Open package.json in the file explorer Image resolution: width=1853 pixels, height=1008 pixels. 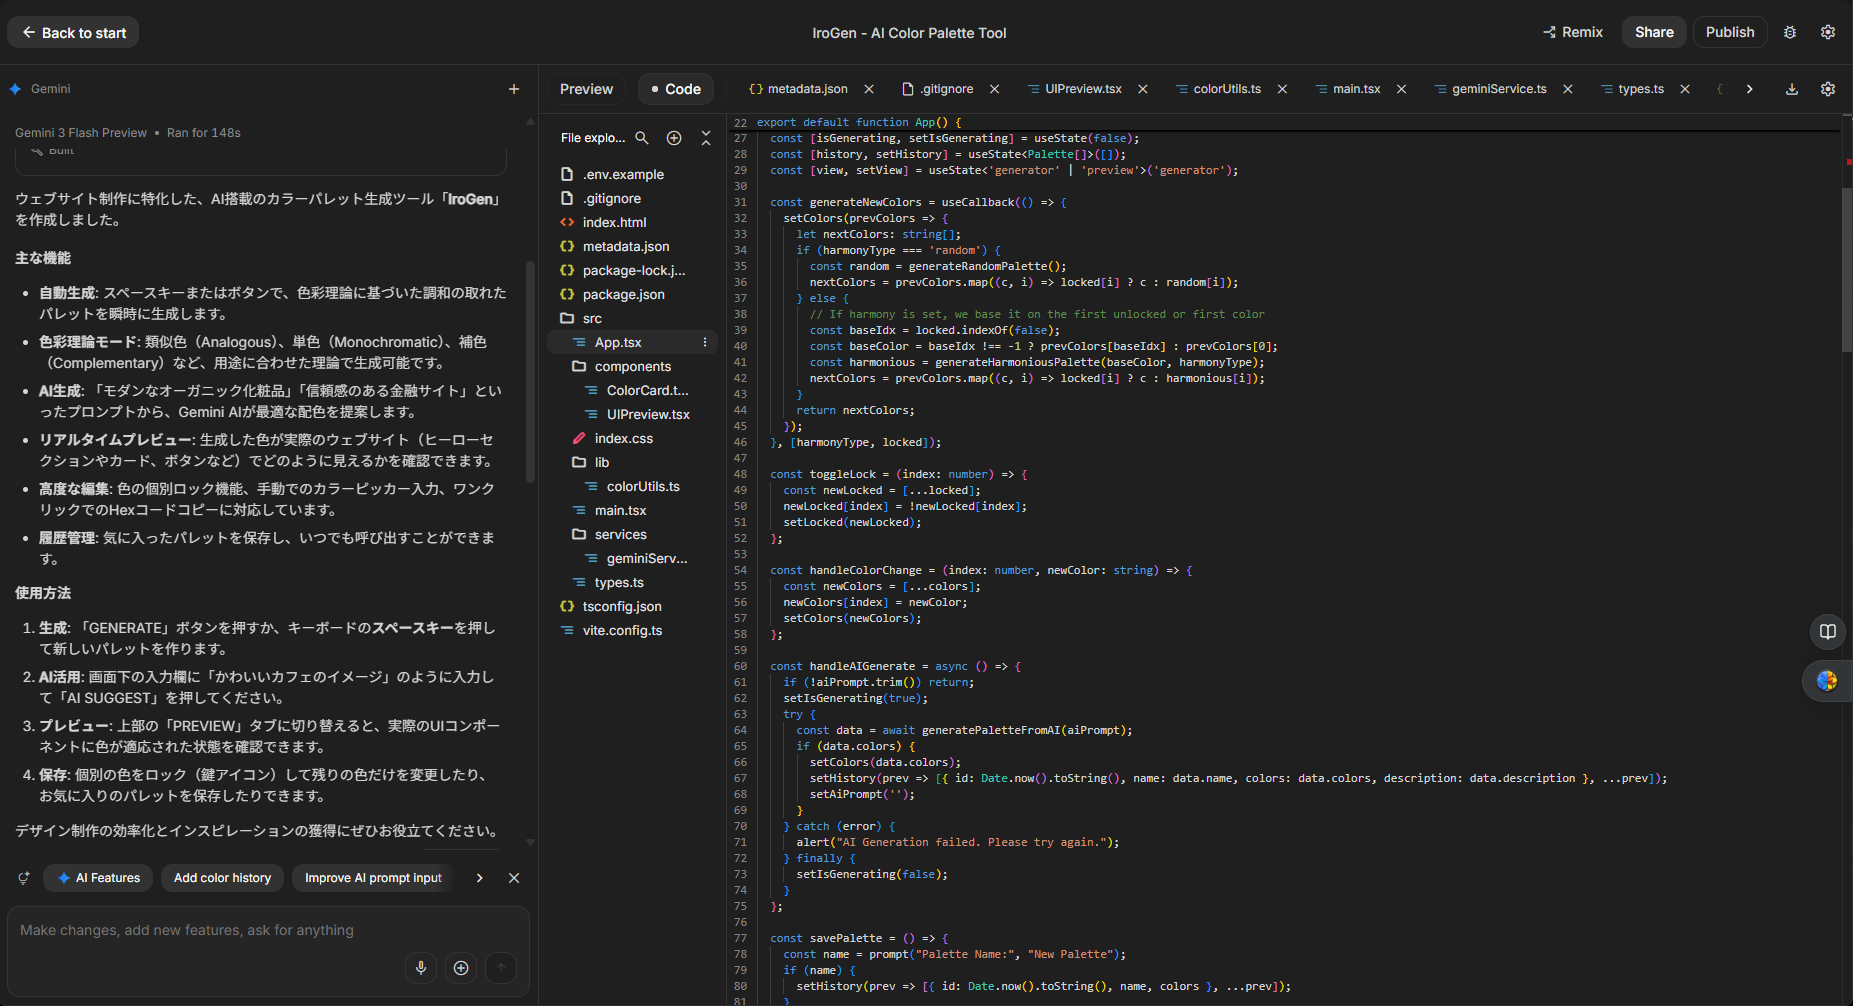633,294
